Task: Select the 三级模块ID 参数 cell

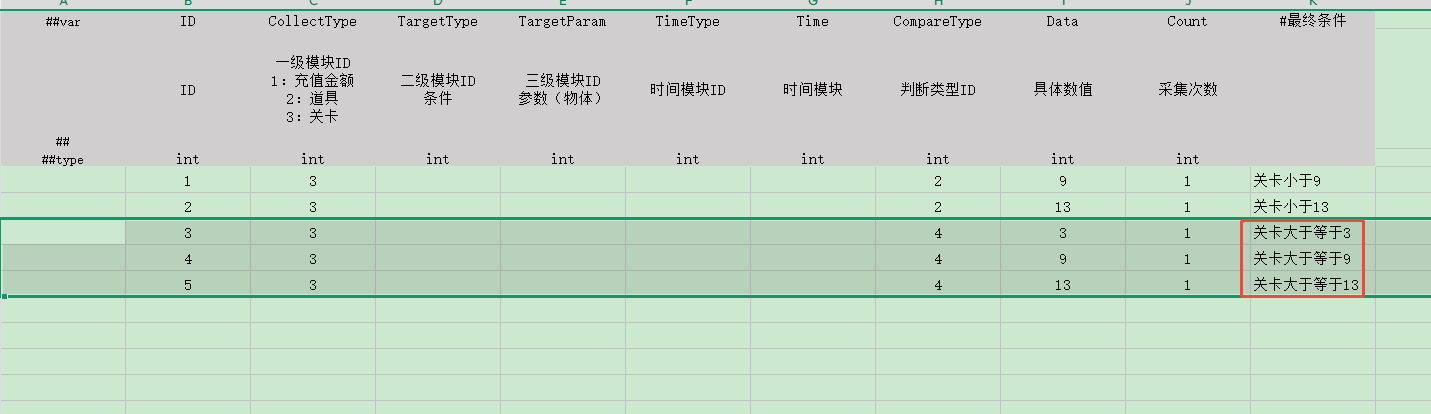Action: [x=562, y=90]
